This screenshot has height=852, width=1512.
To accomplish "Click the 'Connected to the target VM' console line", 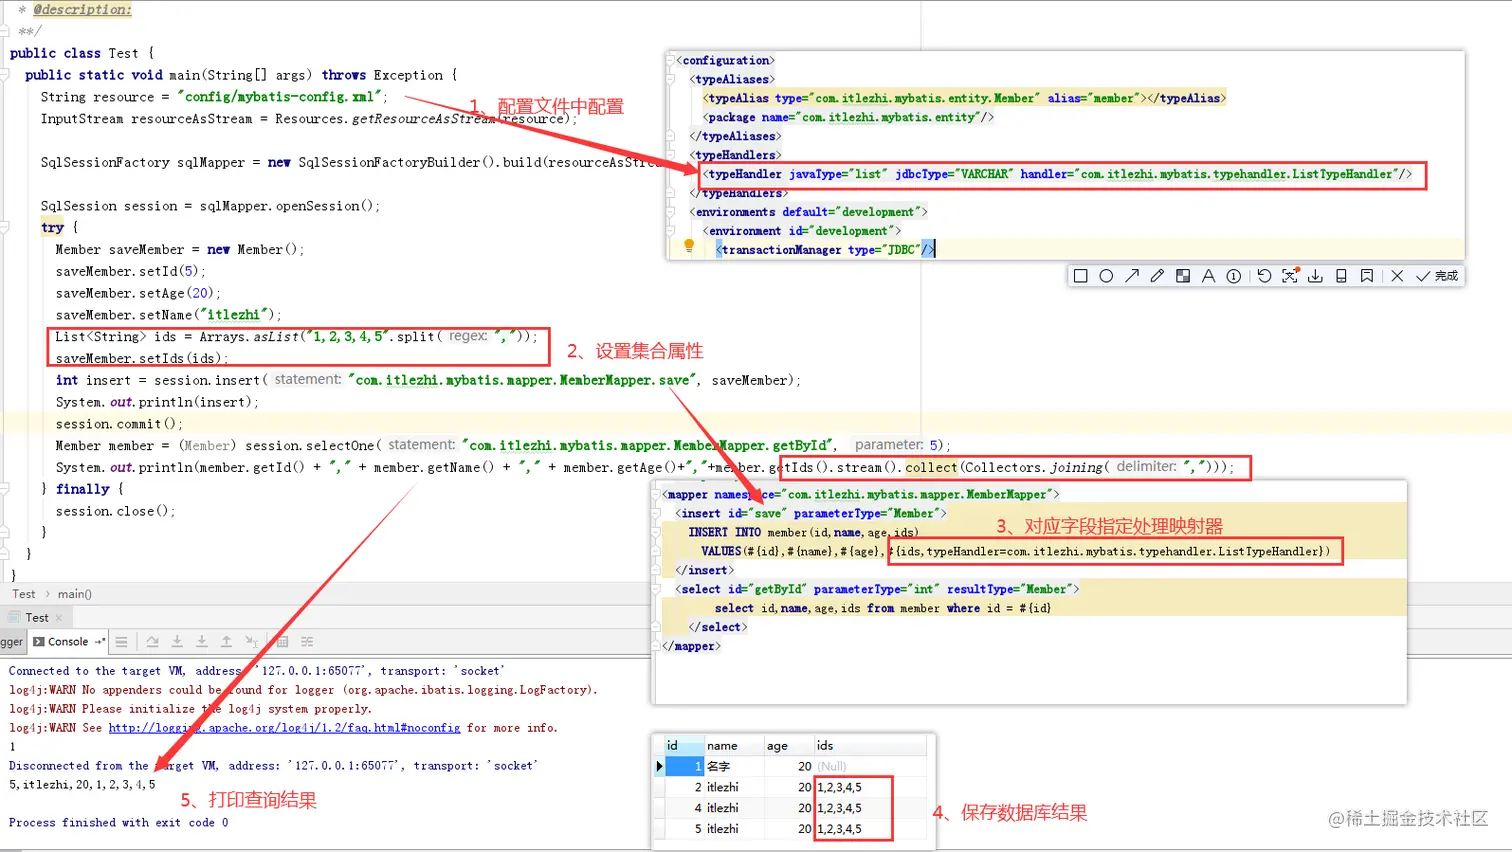I will click(x=257, y=671).
